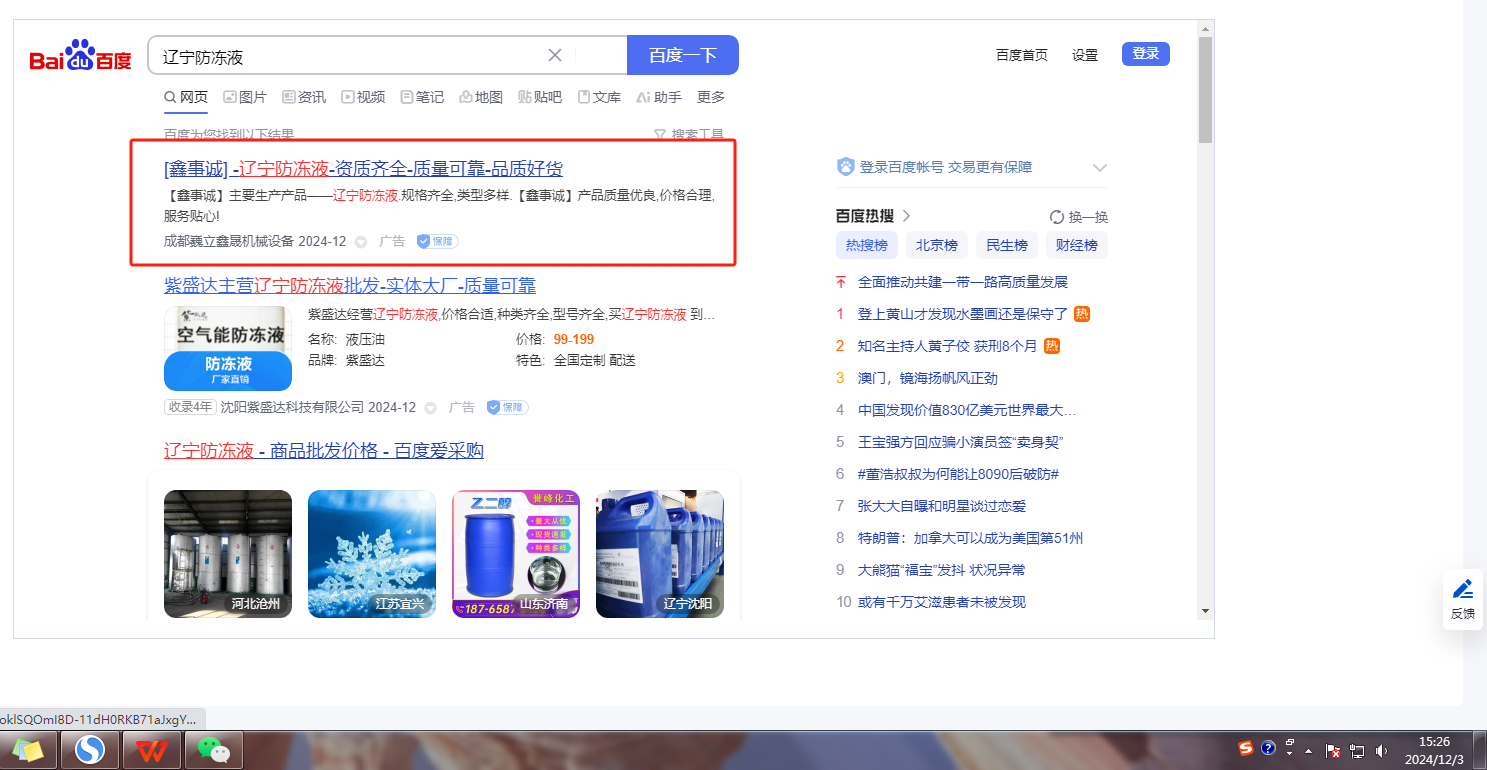
Task: Click the scrollbar down arrow of the page
Action: (1205, 610)
